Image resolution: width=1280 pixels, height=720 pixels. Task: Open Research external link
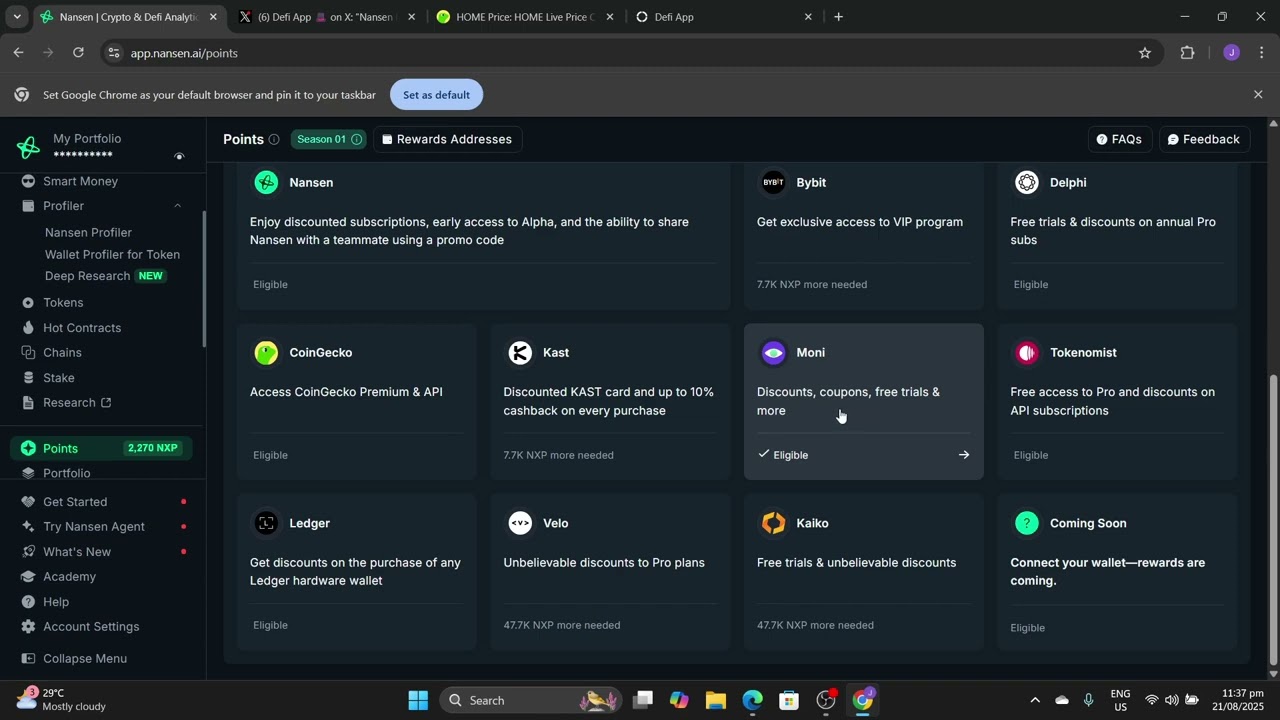coord(77,403)
